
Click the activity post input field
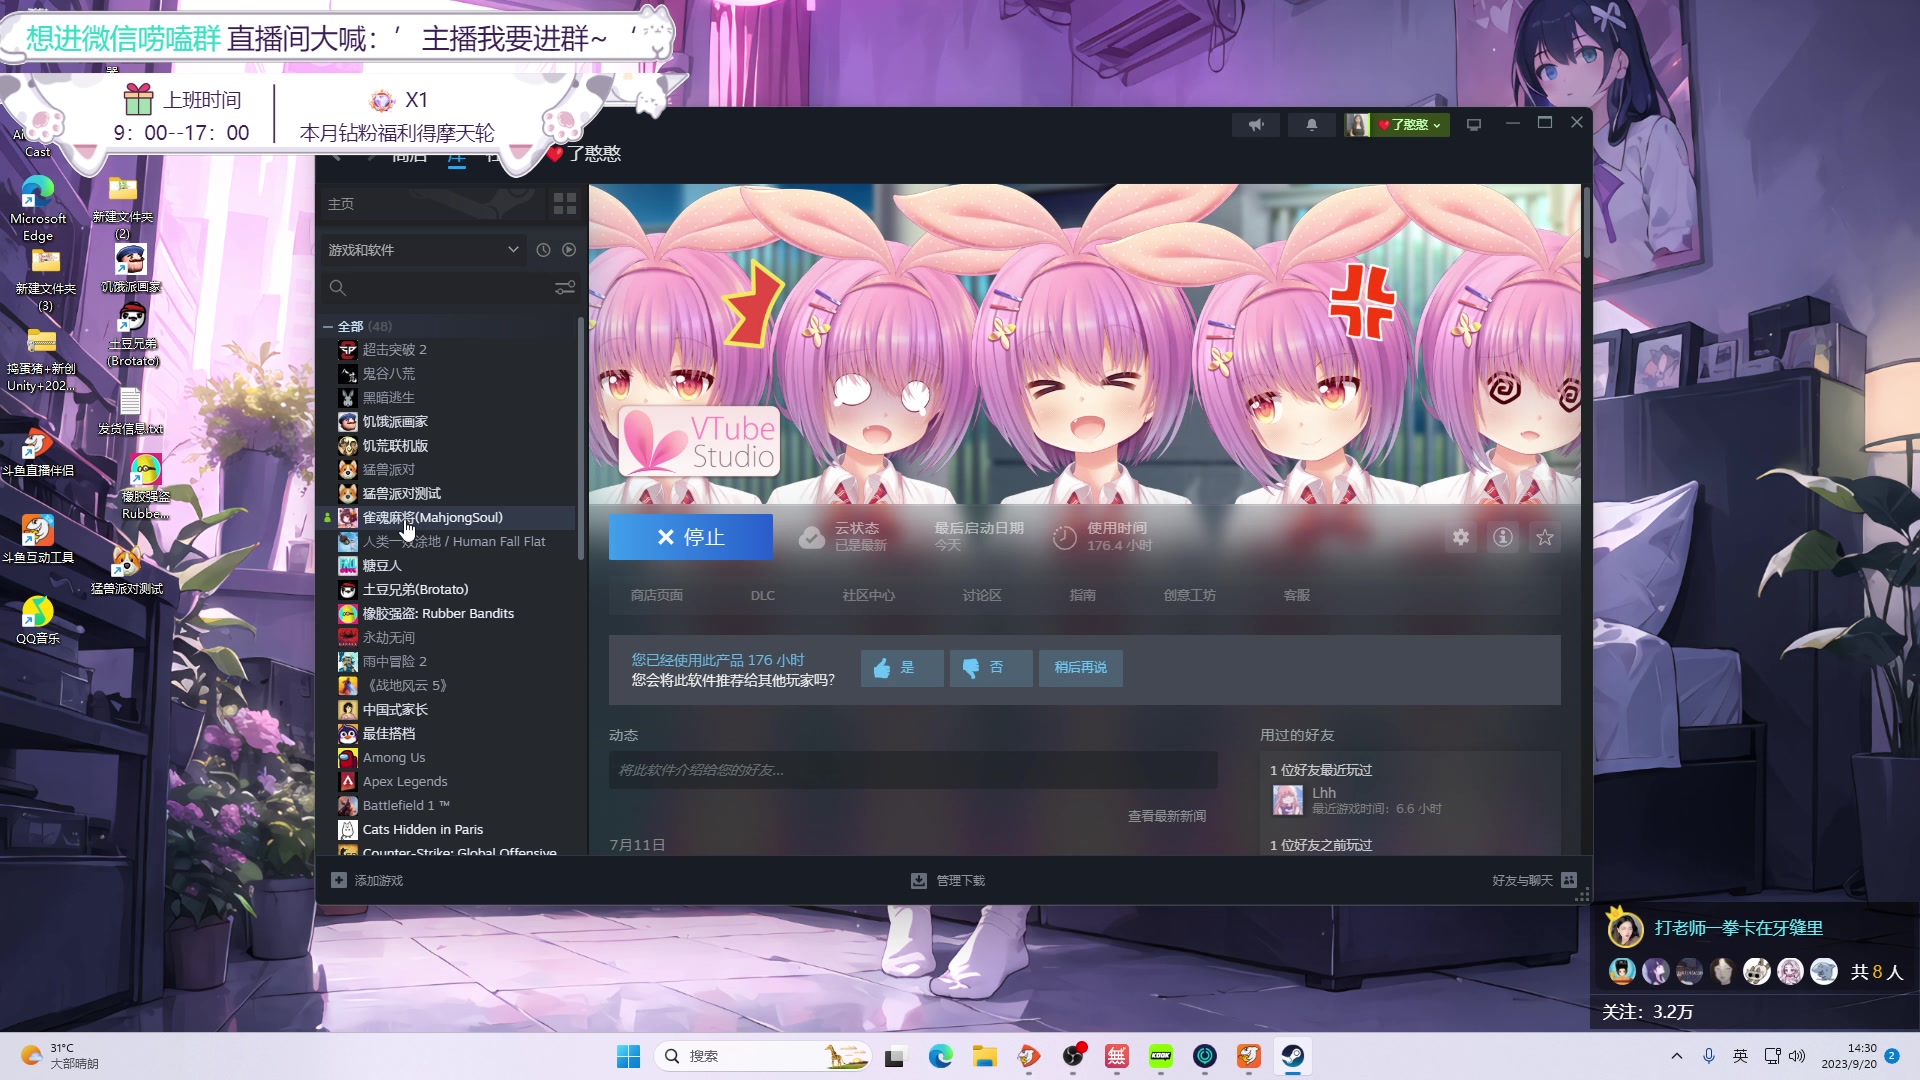coord(913,770)
